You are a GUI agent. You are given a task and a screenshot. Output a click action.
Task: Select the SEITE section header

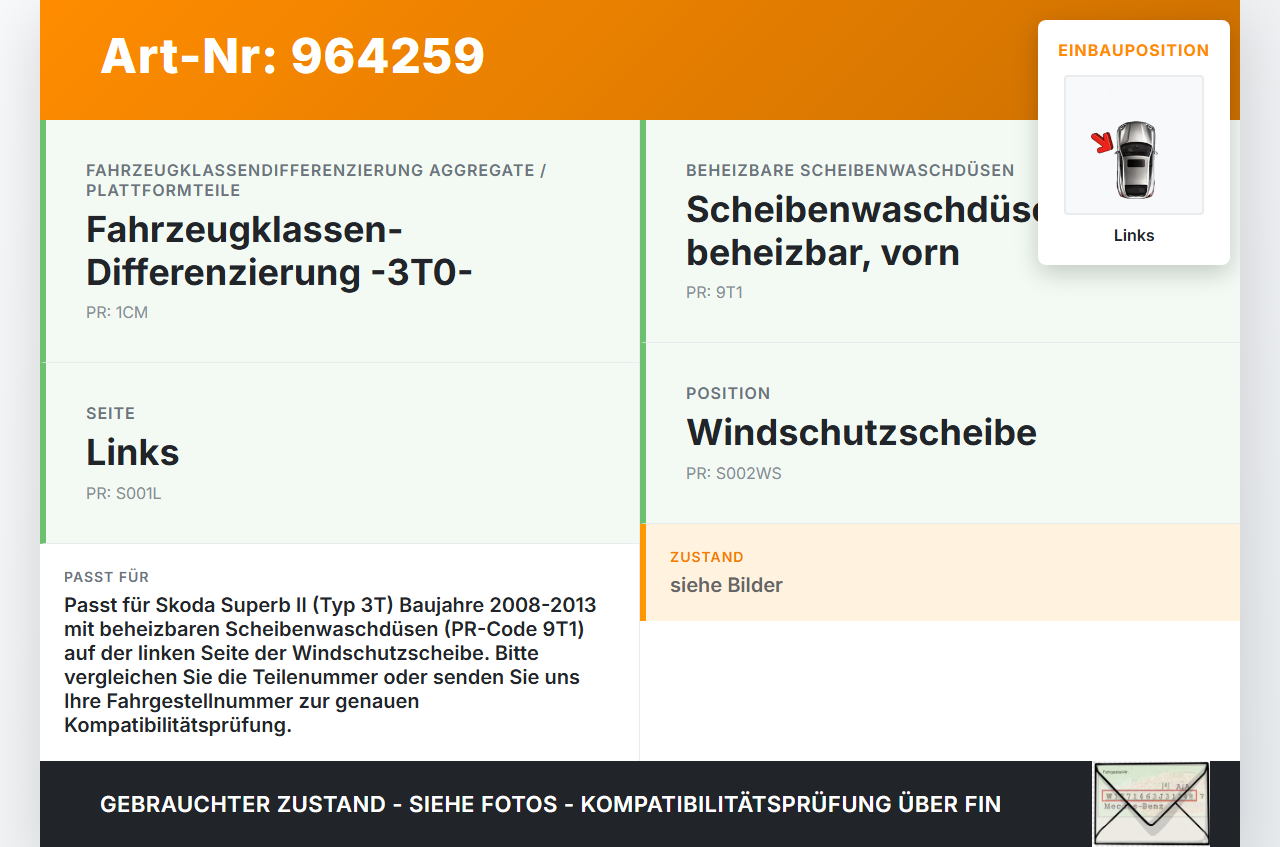[110, 413]
